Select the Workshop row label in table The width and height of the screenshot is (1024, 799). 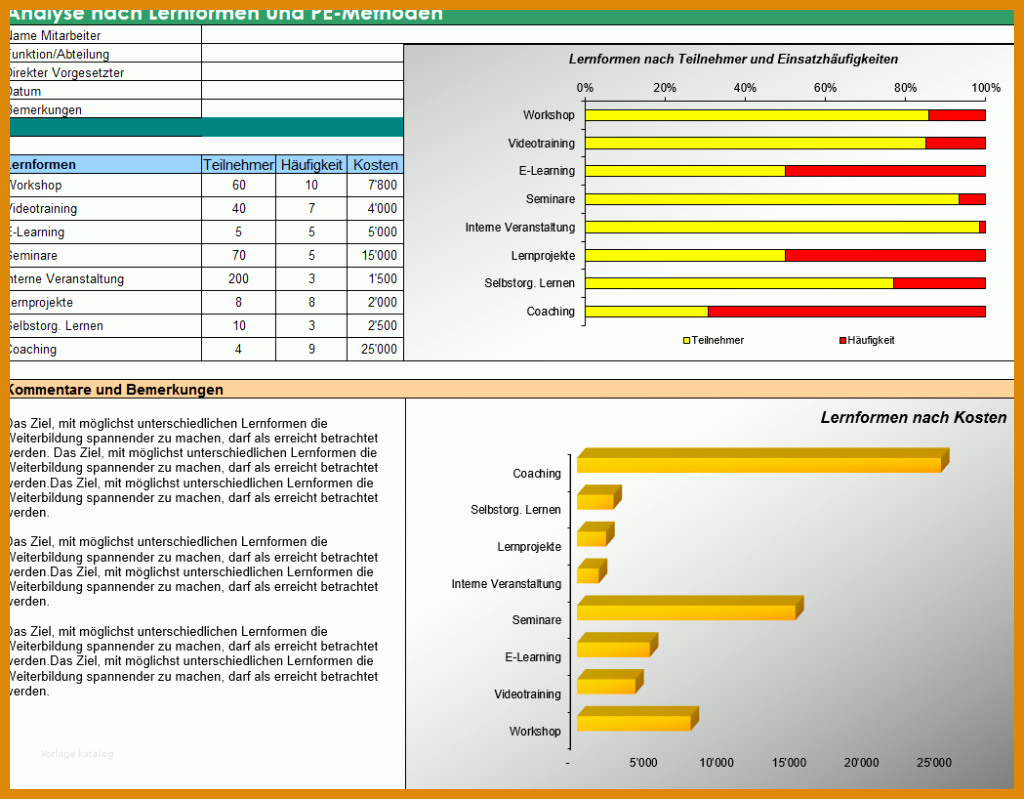tap(105, 185)
